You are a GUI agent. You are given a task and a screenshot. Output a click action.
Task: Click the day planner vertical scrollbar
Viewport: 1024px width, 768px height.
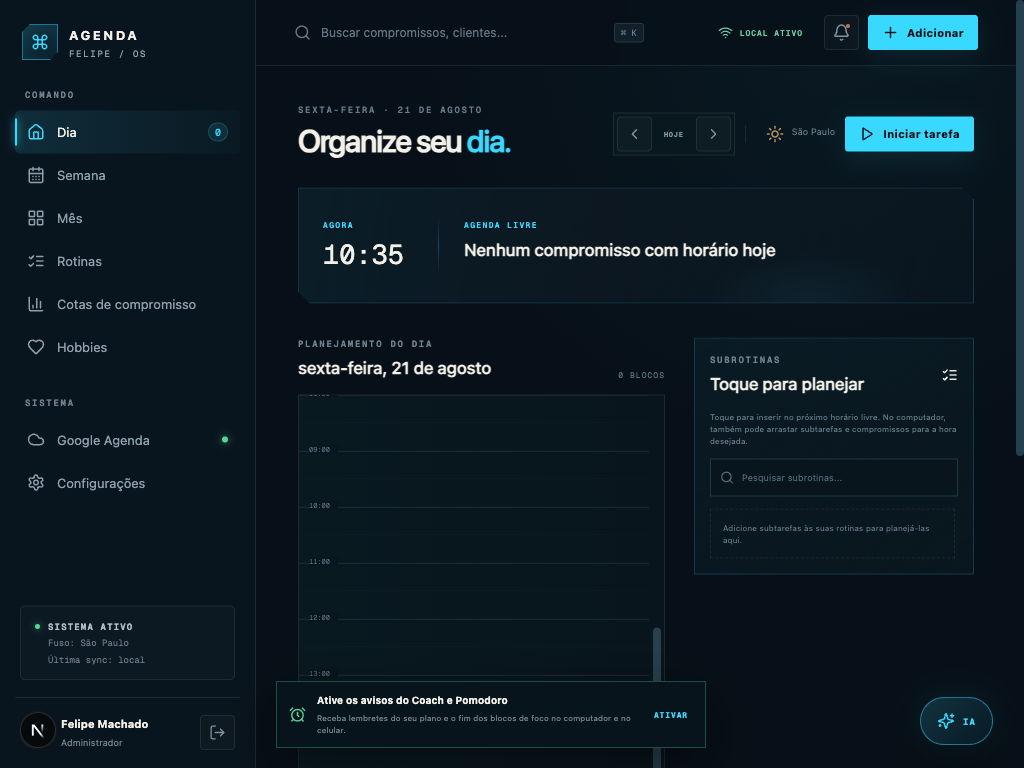pyautogui.click(x=657, y=696)
